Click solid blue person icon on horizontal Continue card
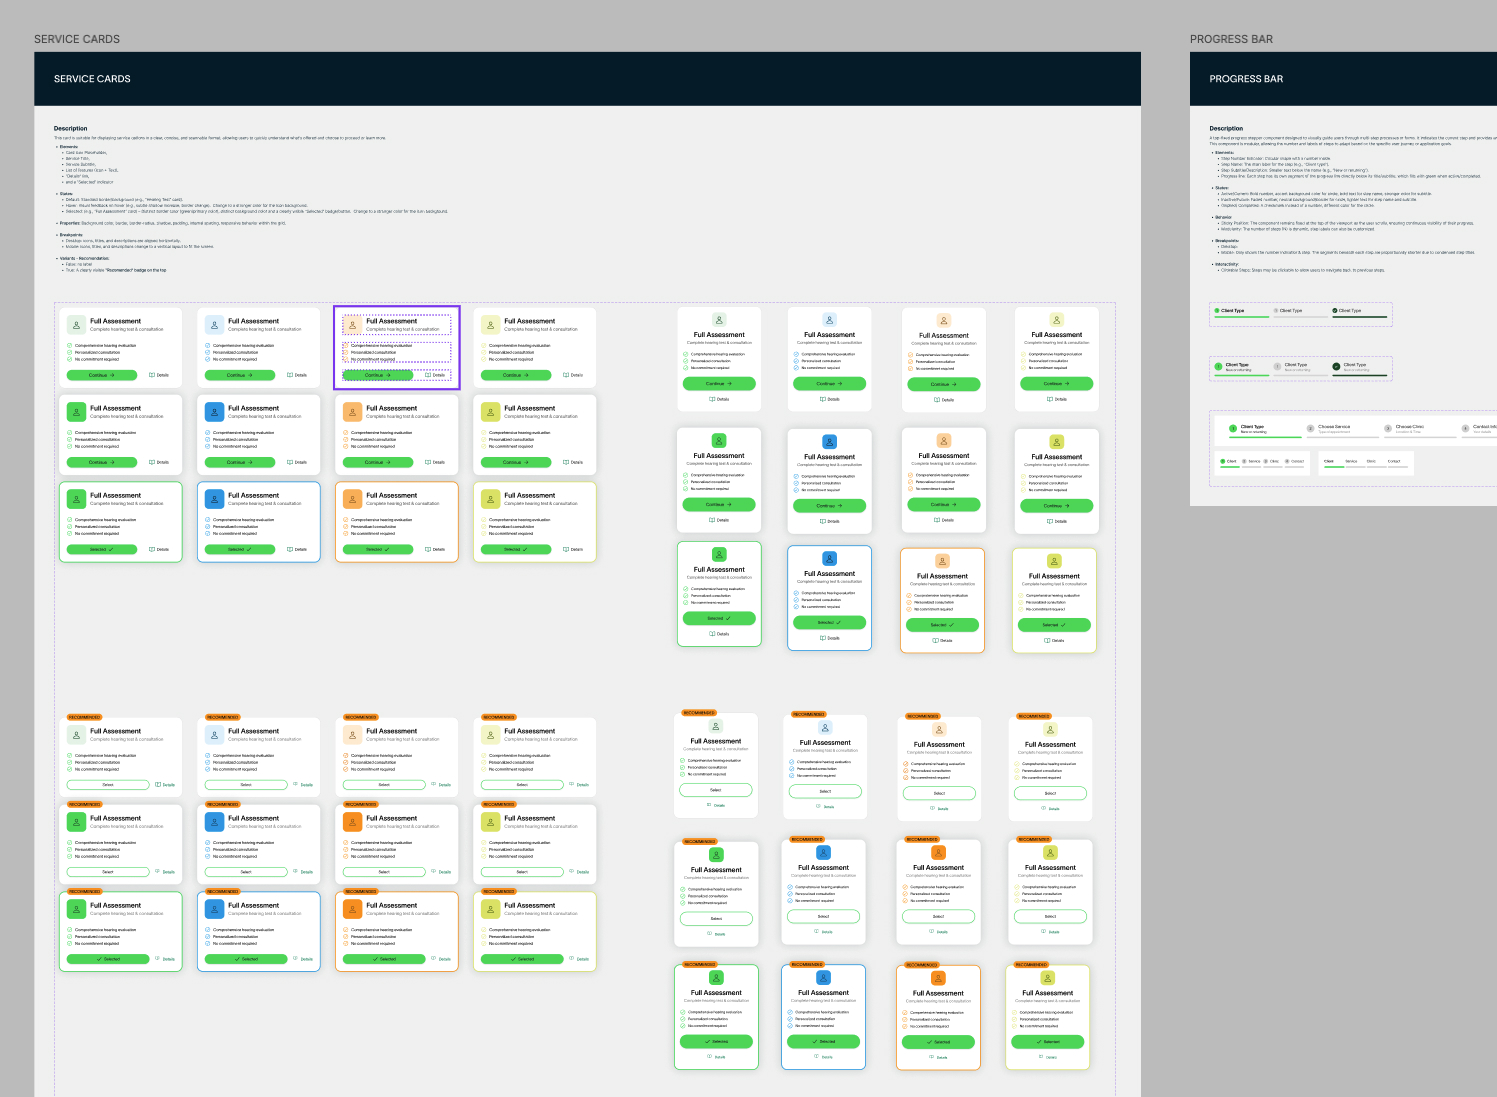This screenshot has width=1497, height=1097. point(214,412)
